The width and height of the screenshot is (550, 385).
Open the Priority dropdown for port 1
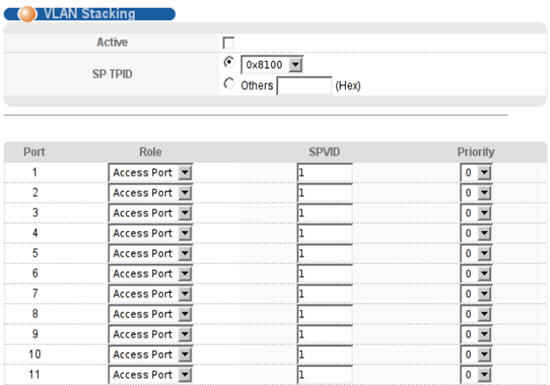(476, 173)
